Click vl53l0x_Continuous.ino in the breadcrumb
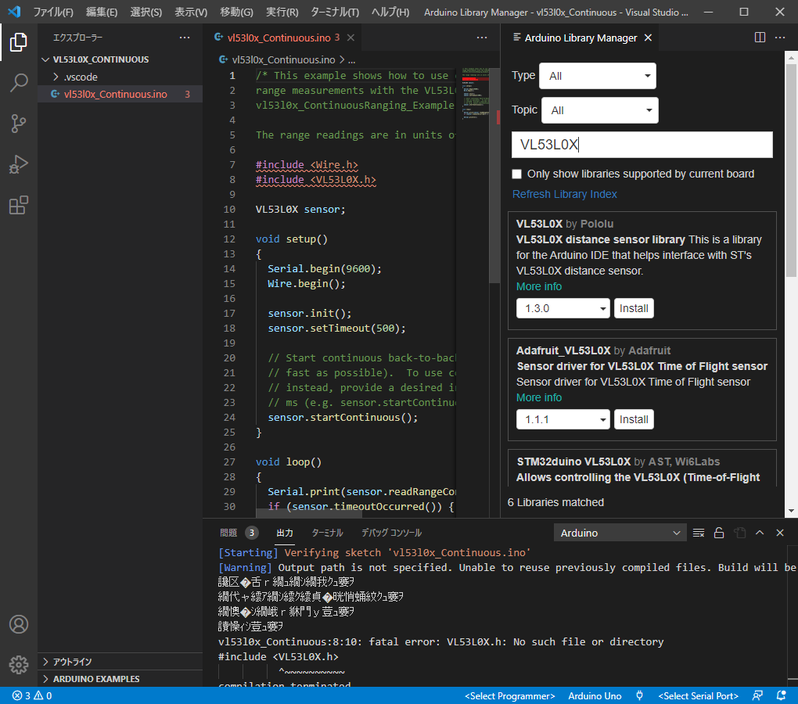 283,60
